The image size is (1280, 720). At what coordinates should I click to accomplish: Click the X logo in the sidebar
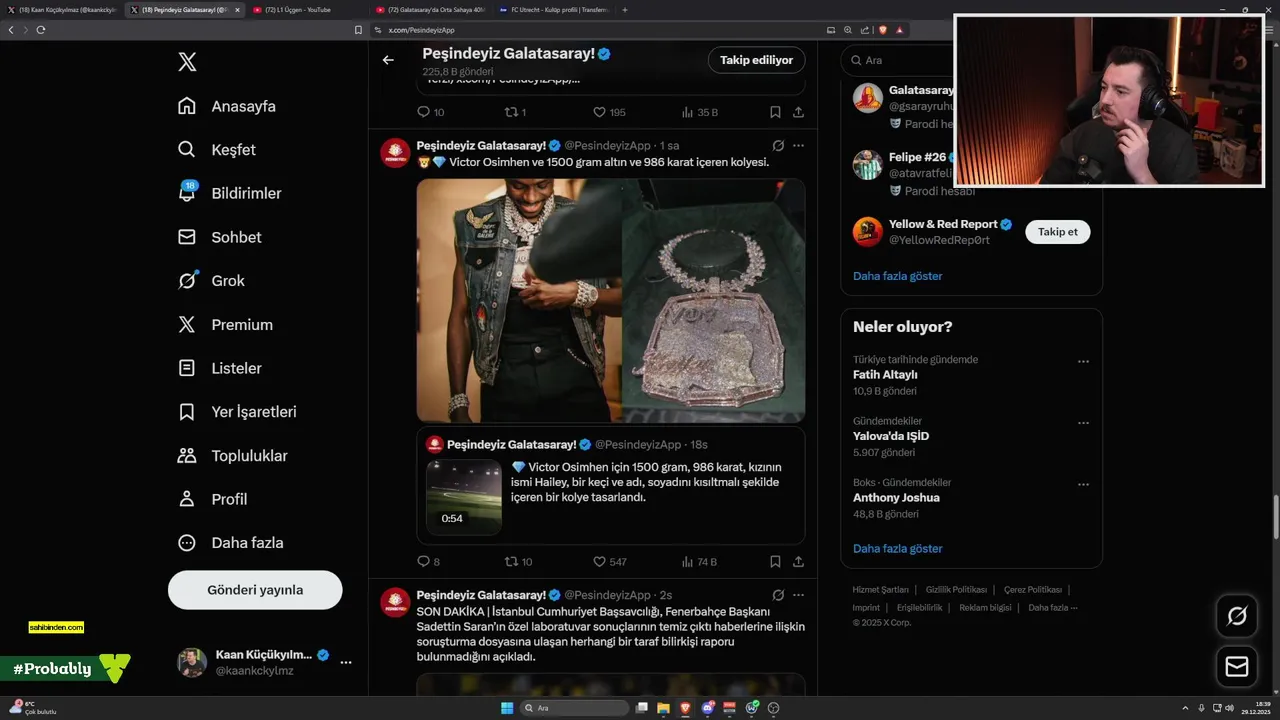[187, 62]
